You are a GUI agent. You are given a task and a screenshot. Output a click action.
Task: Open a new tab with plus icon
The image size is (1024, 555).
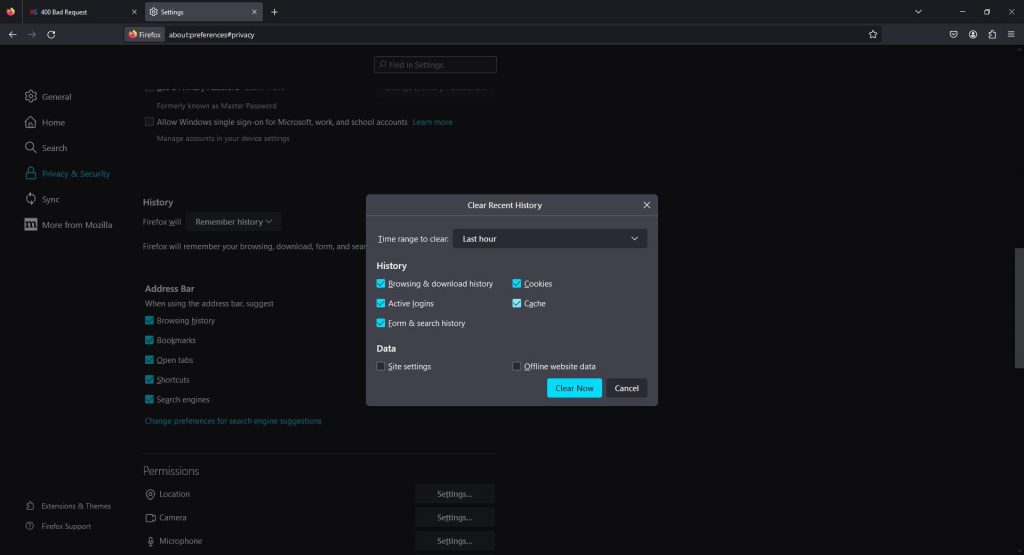tap(274, 12)
